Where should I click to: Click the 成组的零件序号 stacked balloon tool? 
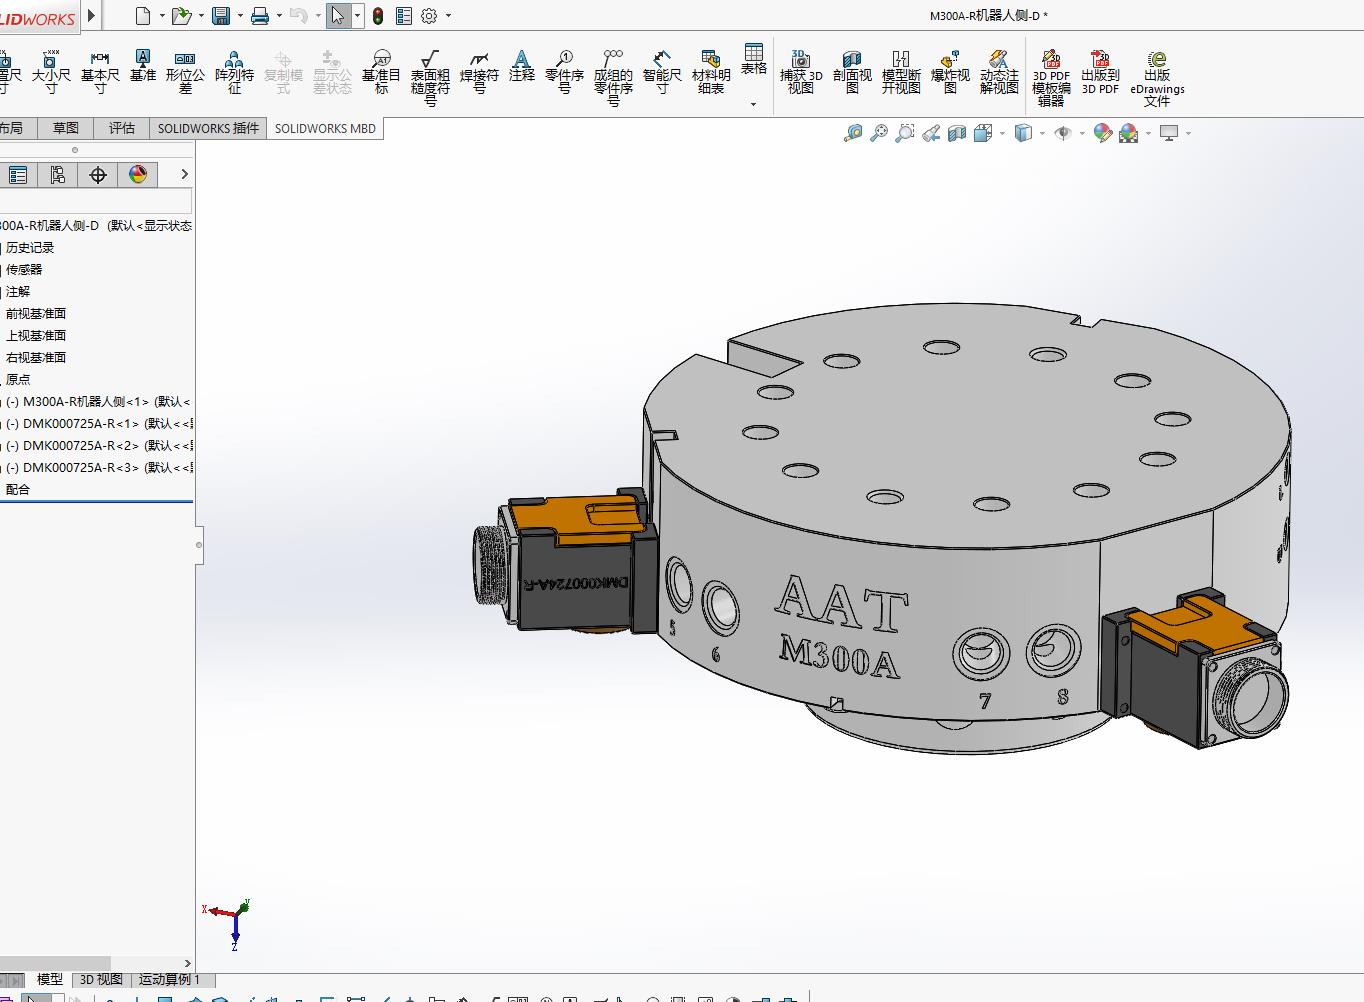(x=613, y=79)
